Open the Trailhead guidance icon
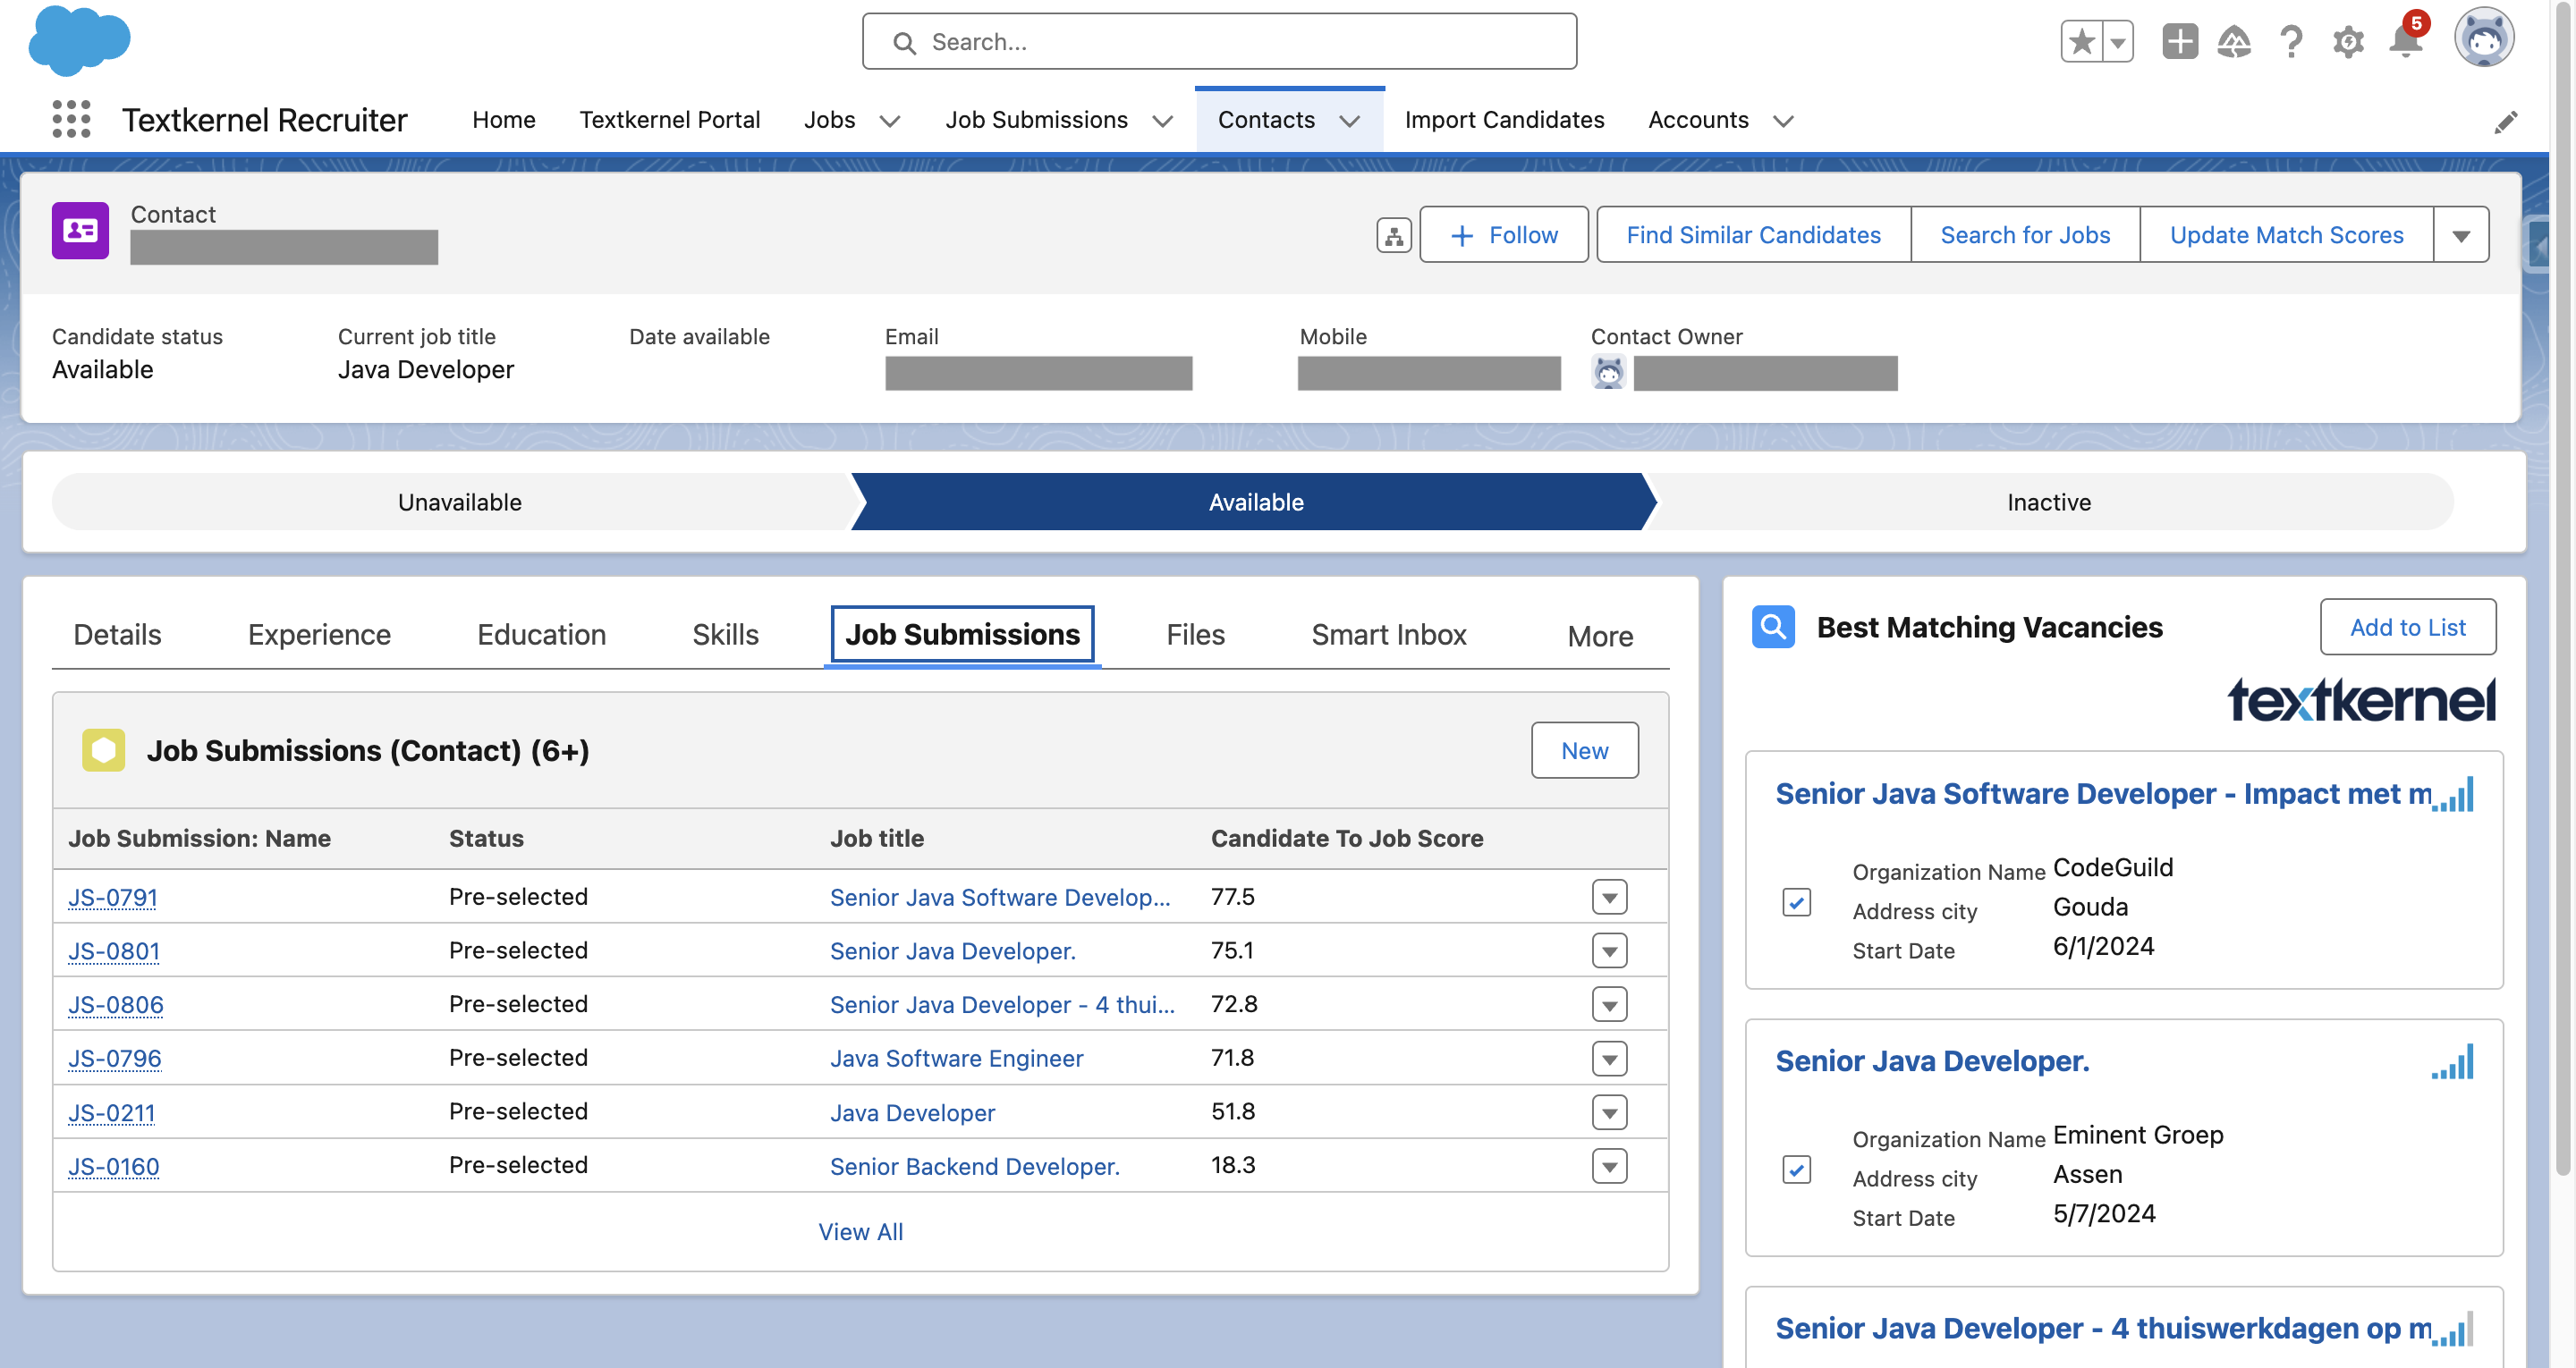The image size is (2576, 1368). (x=2234, y=42)
